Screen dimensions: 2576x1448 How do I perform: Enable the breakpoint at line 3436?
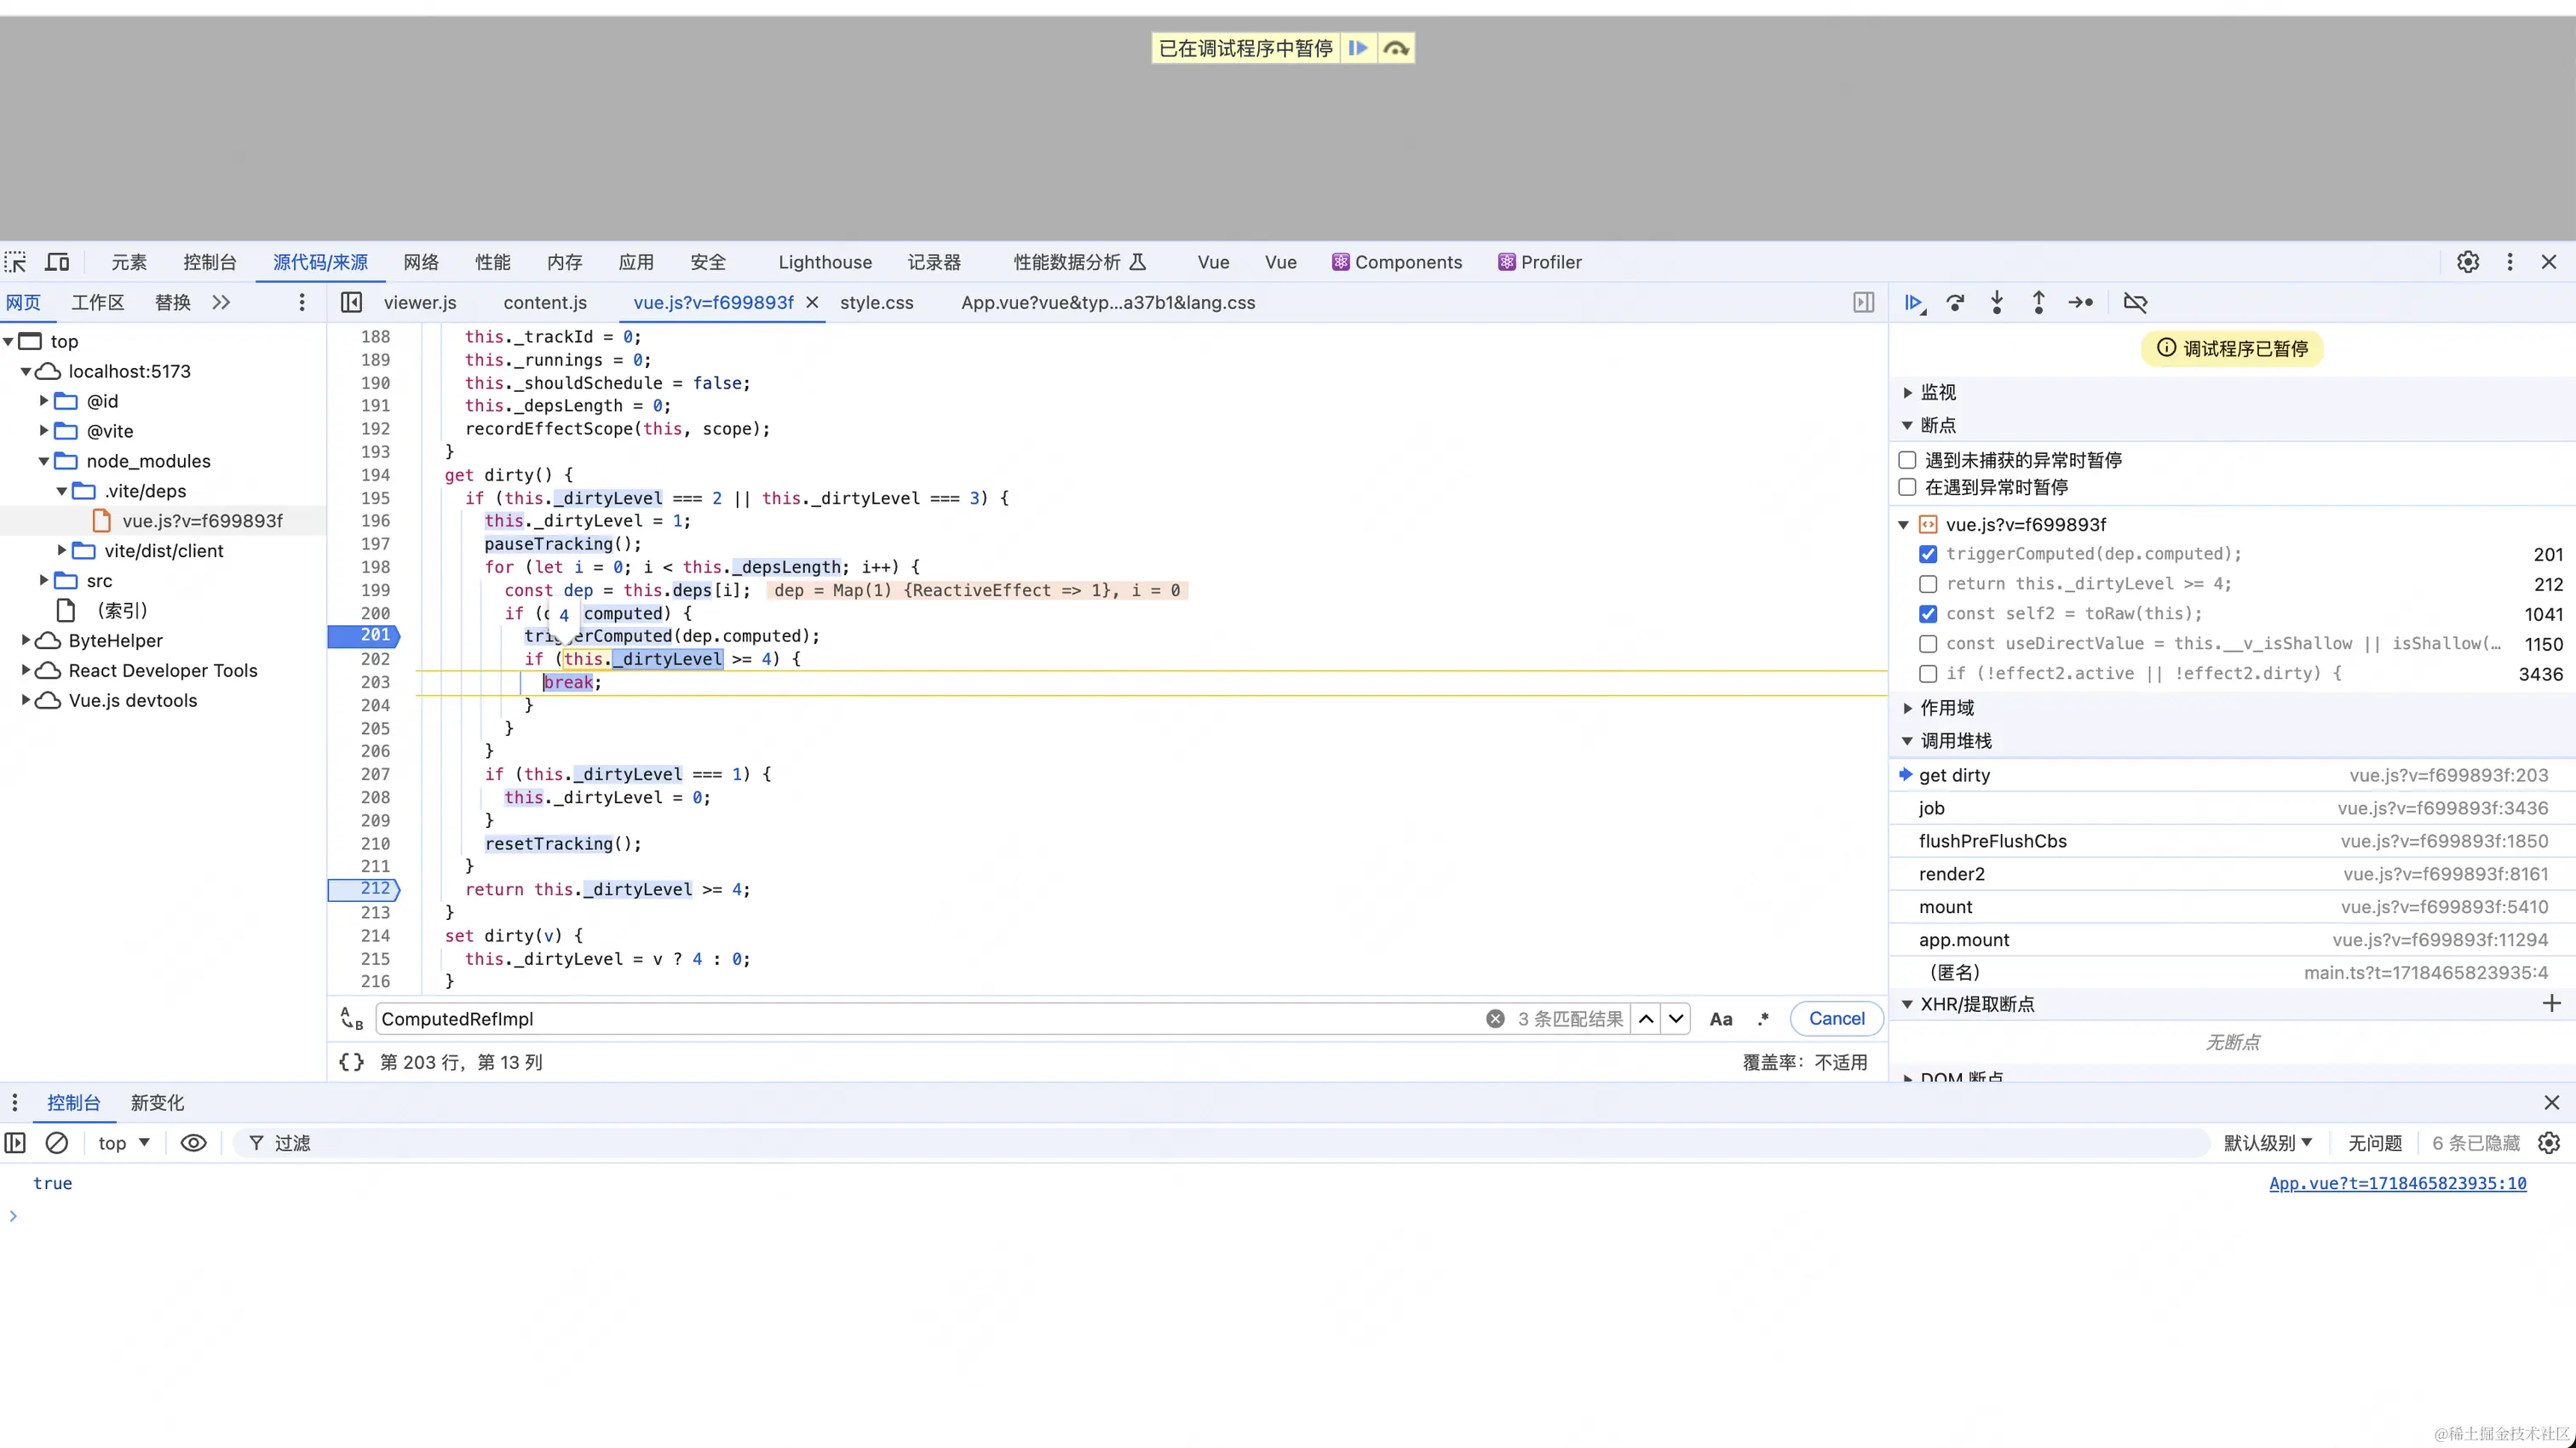(x=1928, y=674)
